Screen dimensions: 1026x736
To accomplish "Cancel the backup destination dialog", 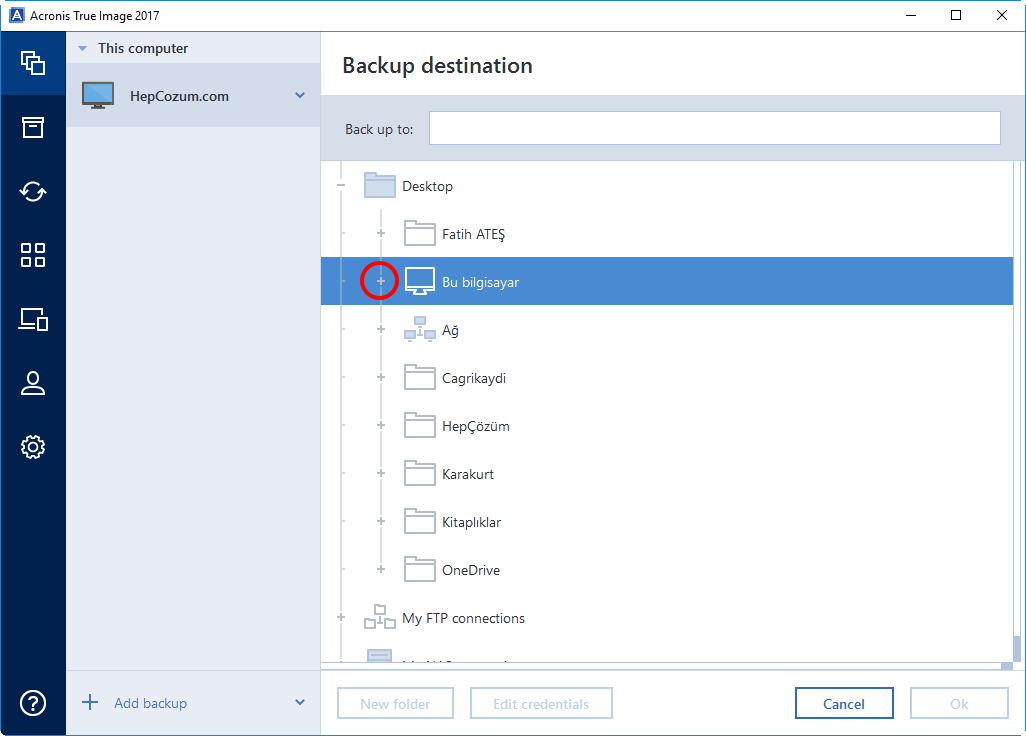I will click(x=844, y=703).
